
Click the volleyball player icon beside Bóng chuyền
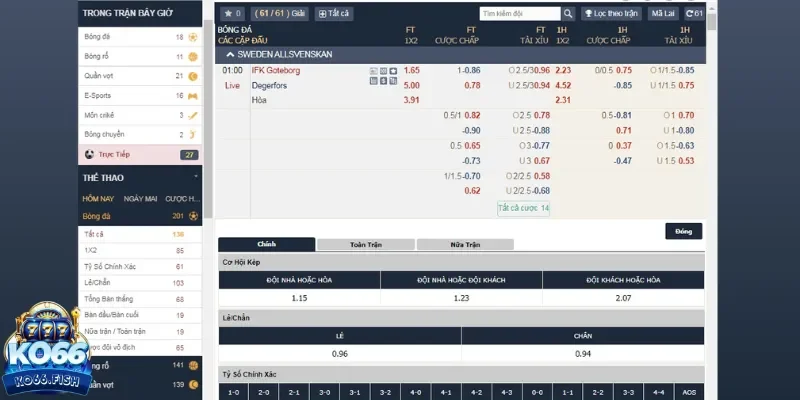193,134
